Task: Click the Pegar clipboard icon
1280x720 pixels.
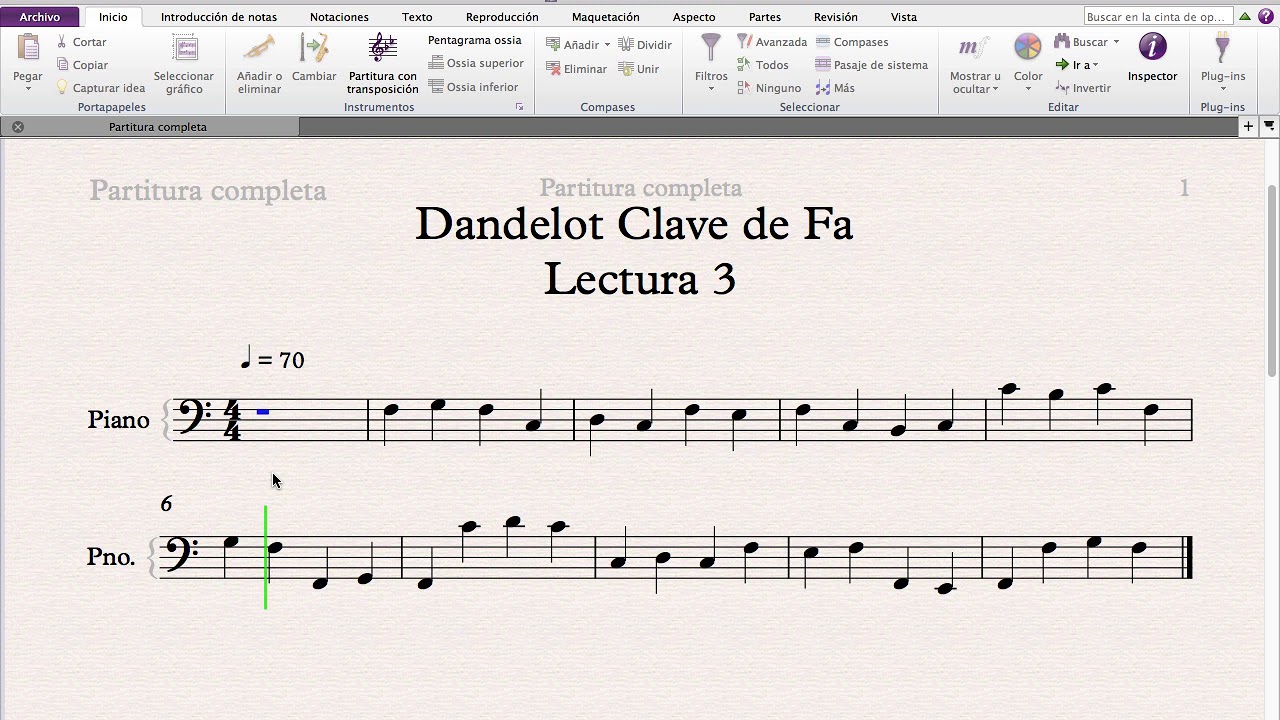Action: click(28, 49)
